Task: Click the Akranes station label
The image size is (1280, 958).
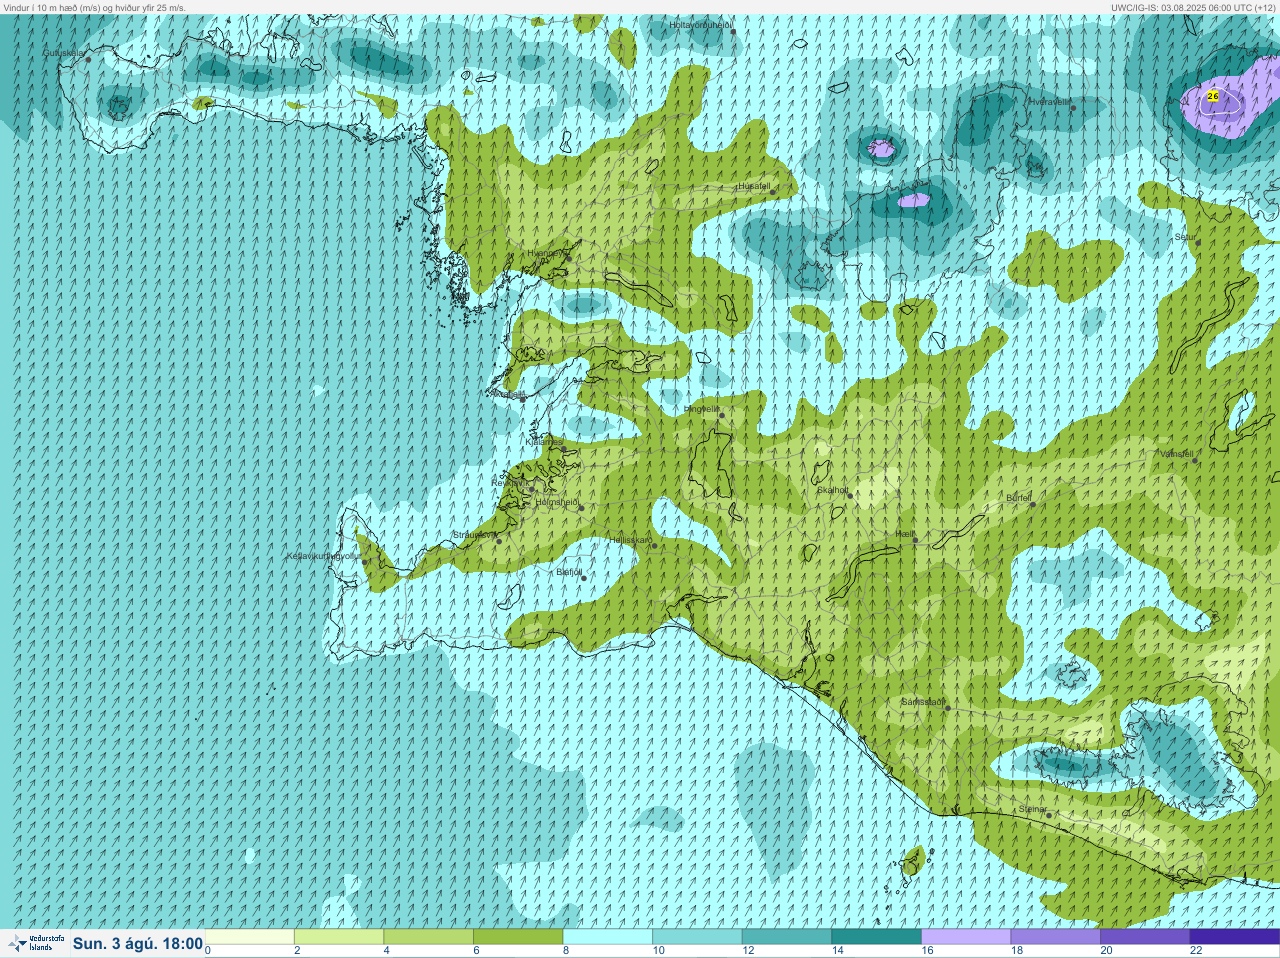Action: pyautogui.click(x=508, y=394)
